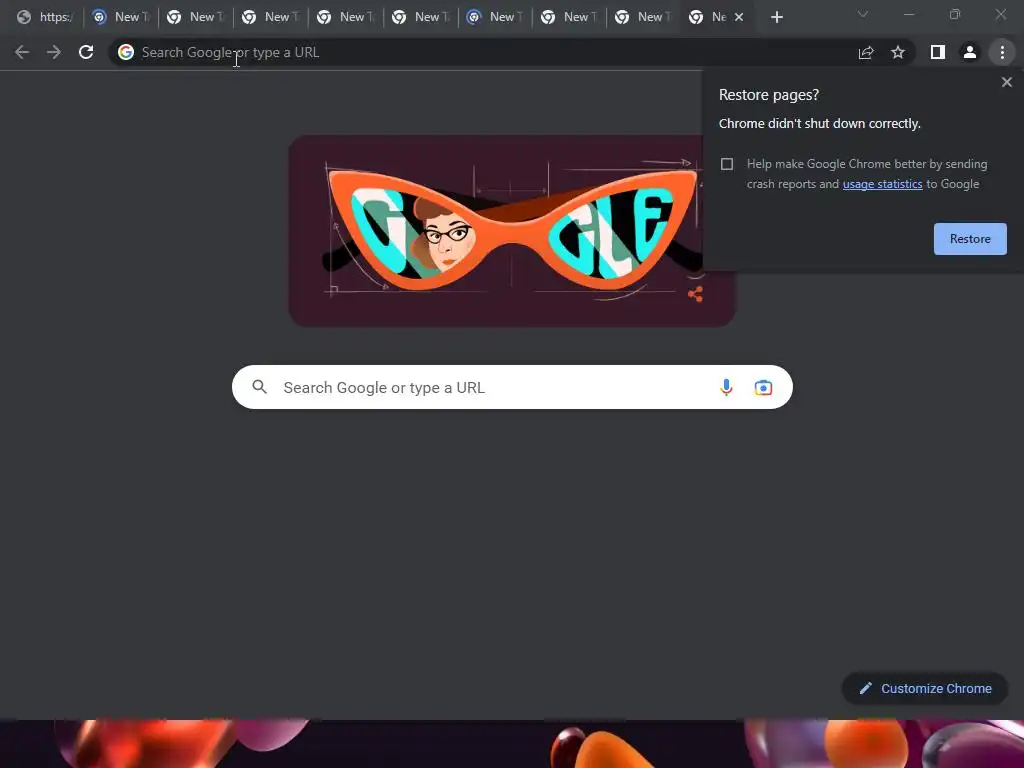Image resolution: width=1024 pixels, height=768 pixels.
Task: Open Chrome's three-dot menu
Action: coord(1002,52)
